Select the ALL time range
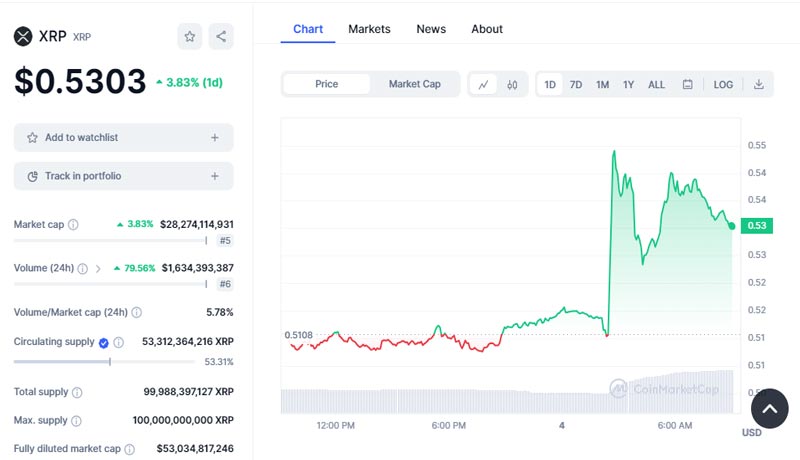Image resolution: width=800 pixels, height=460 pixels. 656,85
